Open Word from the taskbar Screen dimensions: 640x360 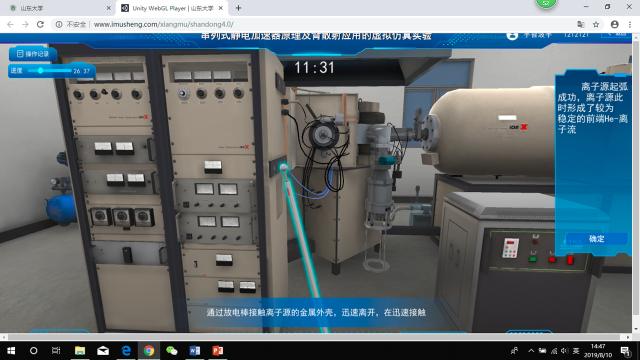pos(195,351)
